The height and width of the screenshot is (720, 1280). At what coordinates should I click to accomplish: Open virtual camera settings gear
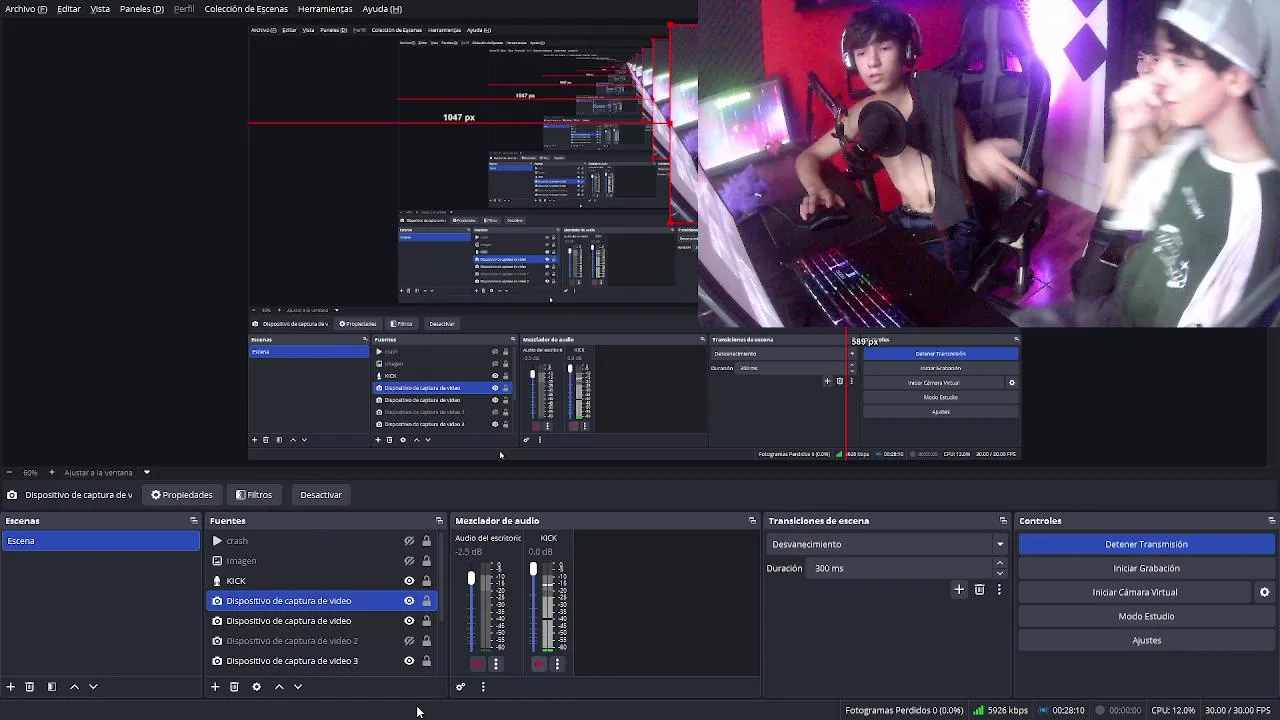(x=1264, y=592)
